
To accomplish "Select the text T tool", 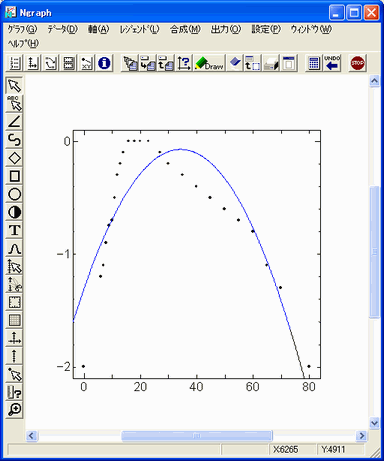I will 14,230.
